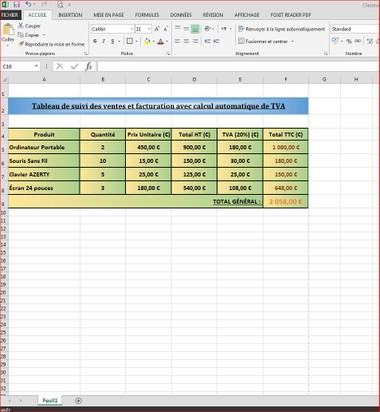Click the Coller paste icon
The width and height of the screenshot is (380, 412).
[8, 35]
